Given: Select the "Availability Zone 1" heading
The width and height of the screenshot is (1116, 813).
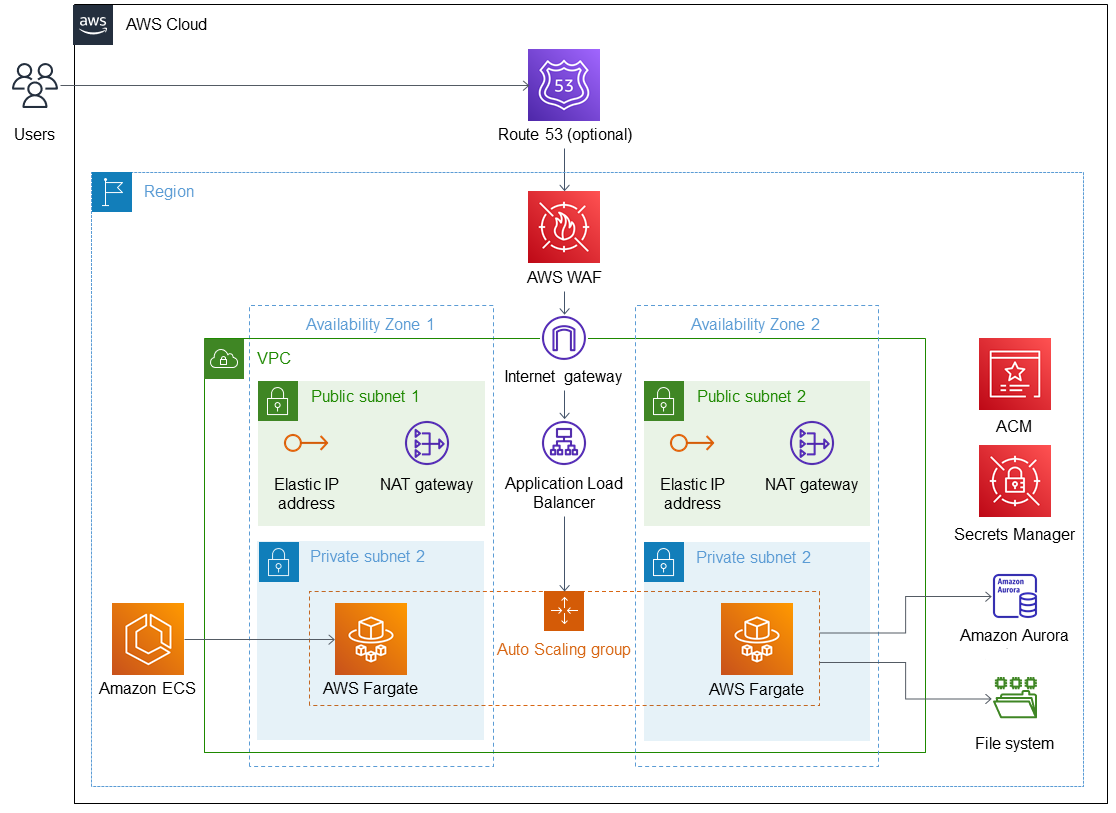Looking at the screenshot, I should tap(370, 325).
